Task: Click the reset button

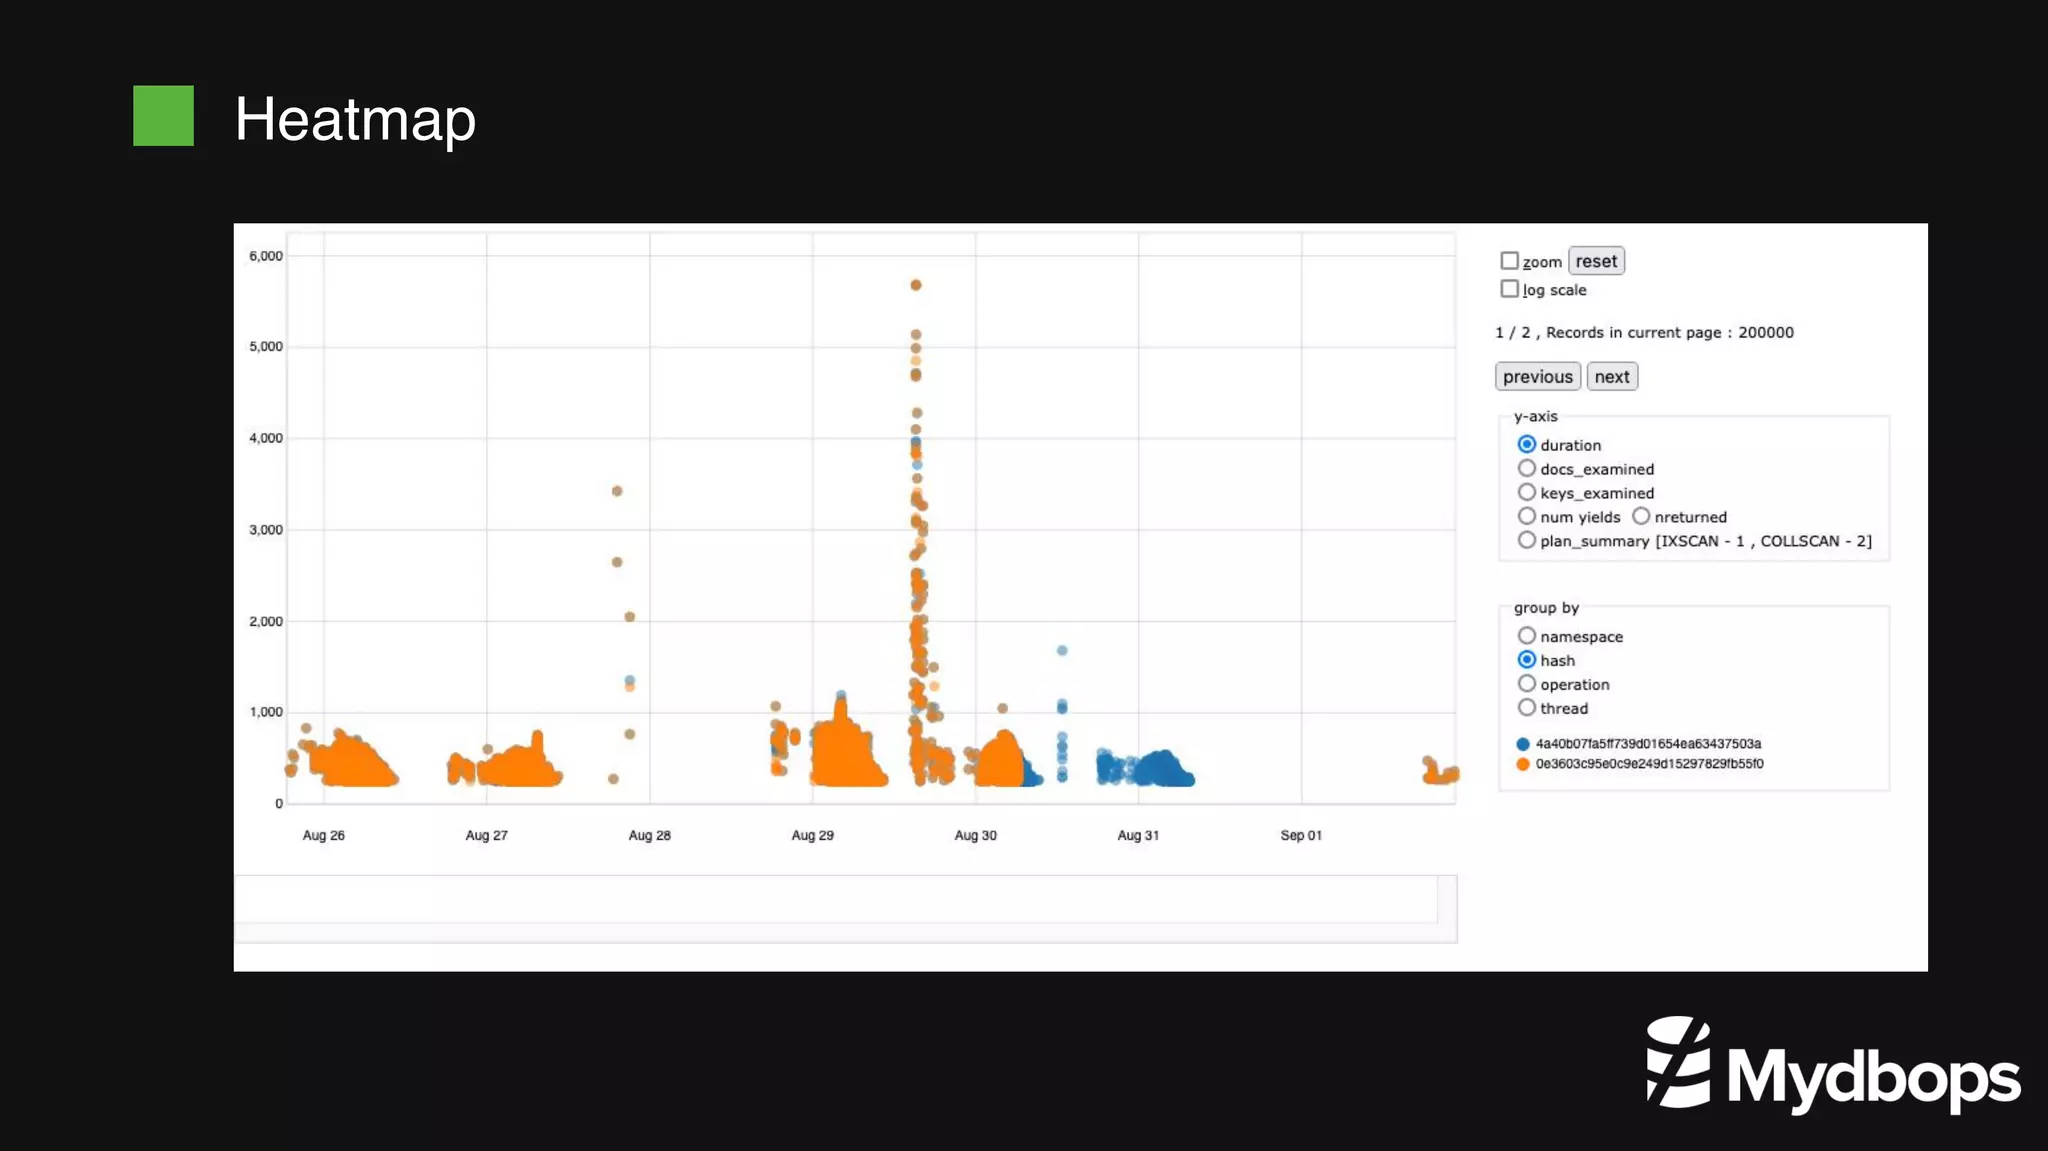Action: point(1596,261)
